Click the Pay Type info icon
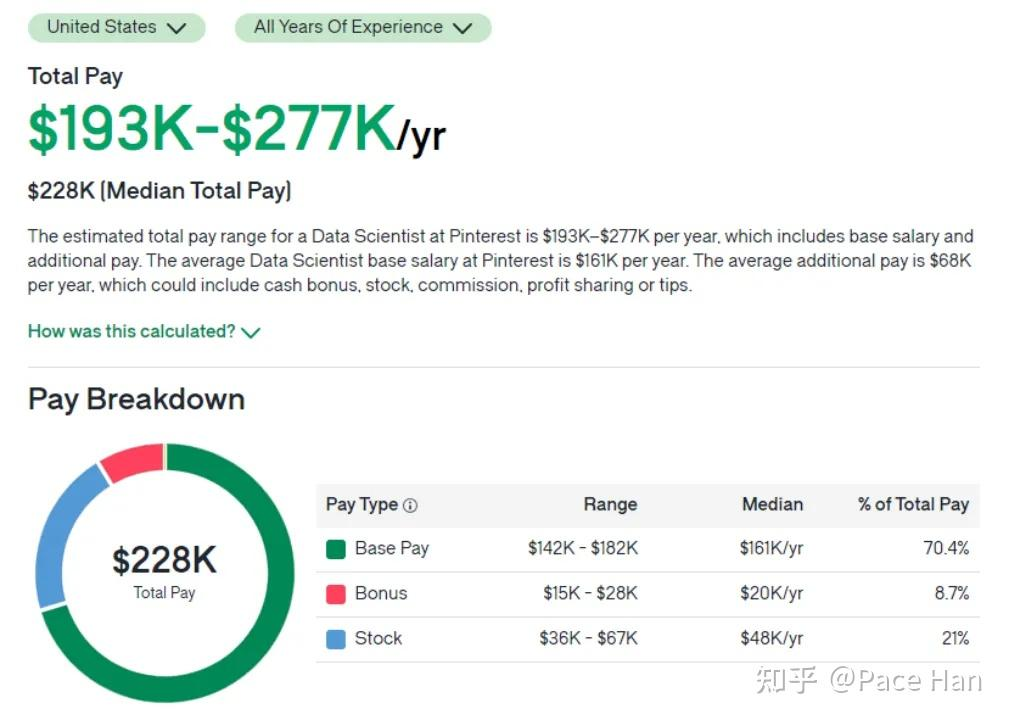Image resolution: width=1009 pixels, height=720 pixels. pyautogui.click(x=410, y=506)
